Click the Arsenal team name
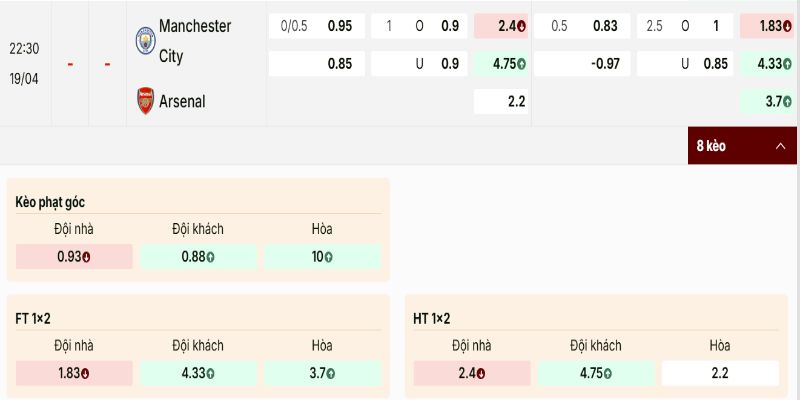800x400 pixels. 182,101
